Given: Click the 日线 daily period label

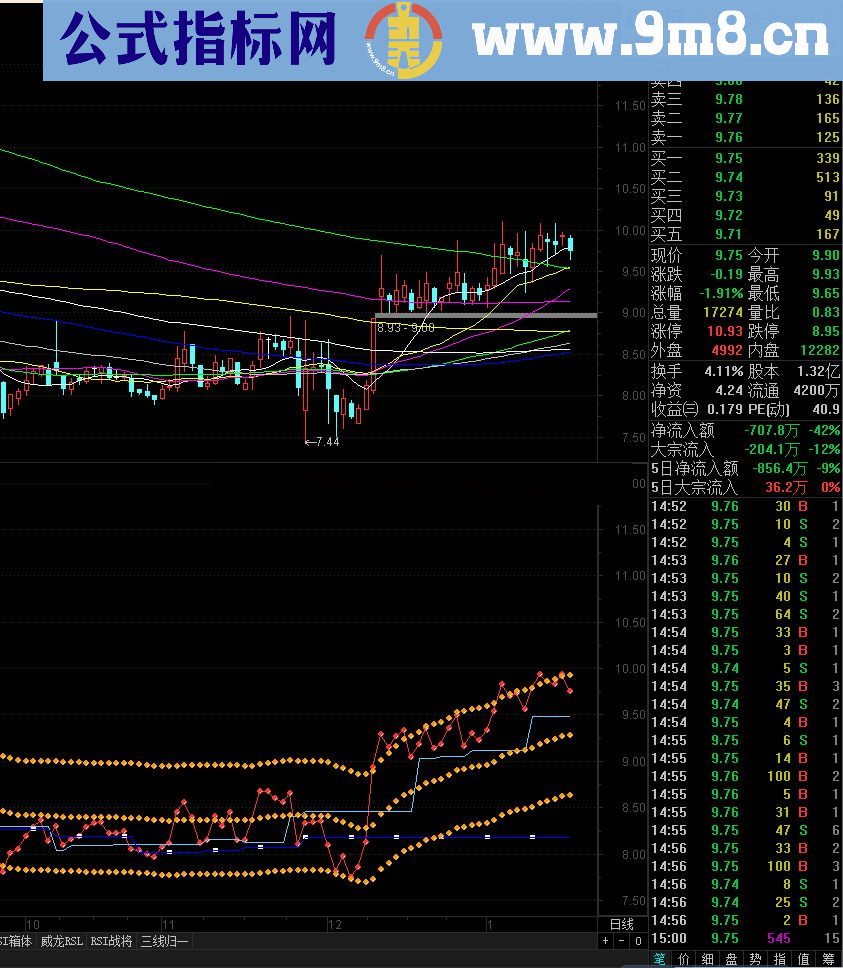Looking at the screenshot, I should tap(621, 924).
